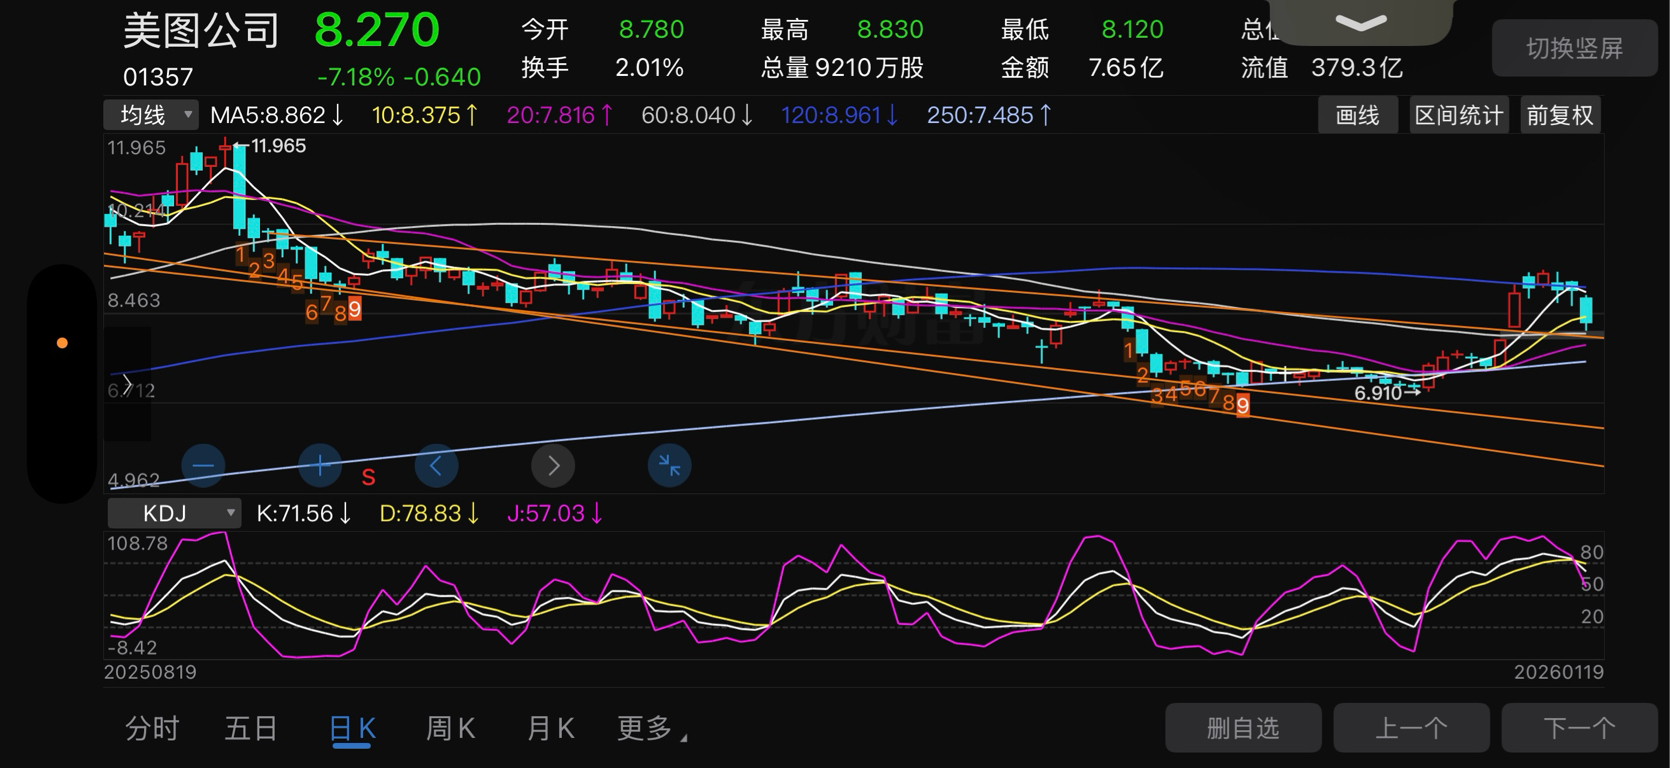1670x768 pixels.
Task: Open the 均线 indicator dropdown
Action: [151, 115]
